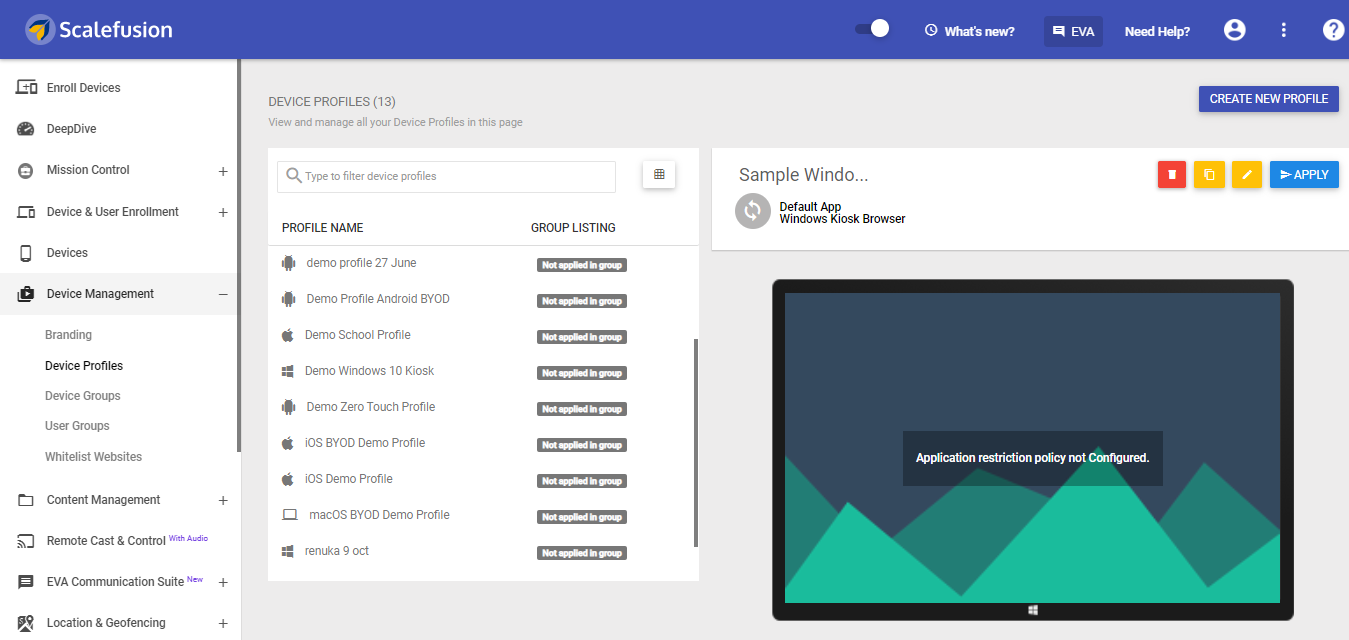1349x640 pixels.
Task: Expand the Mission Control menu
Action: (223, 171)
